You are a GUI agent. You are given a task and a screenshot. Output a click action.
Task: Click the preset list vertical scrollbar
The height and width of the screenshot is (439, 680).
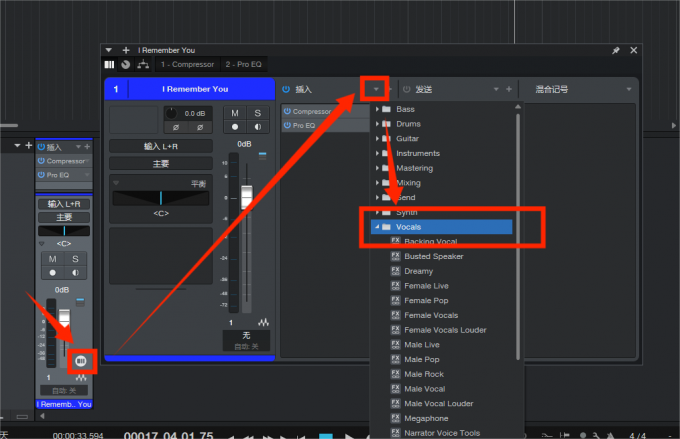click(518, 236)
